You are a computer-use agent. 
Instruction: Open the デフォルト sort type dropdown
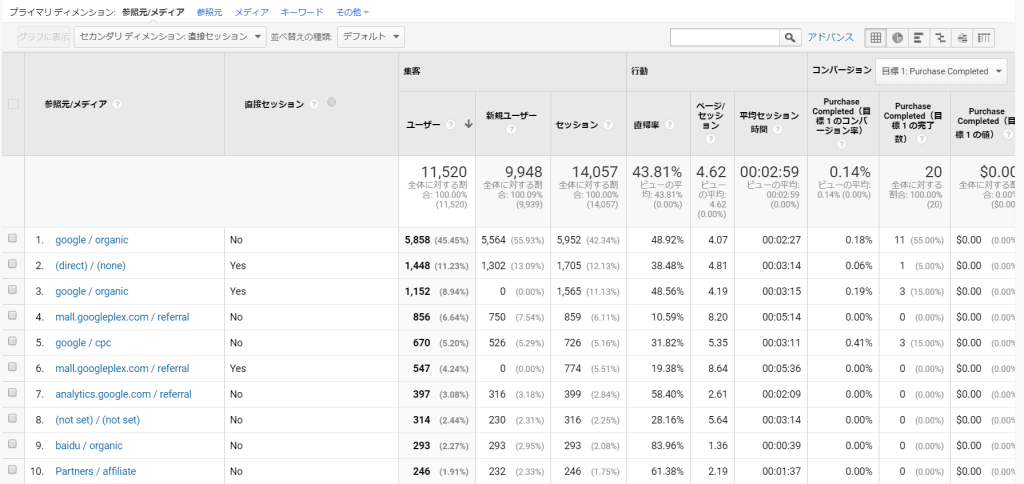click(x=371, y=37)
